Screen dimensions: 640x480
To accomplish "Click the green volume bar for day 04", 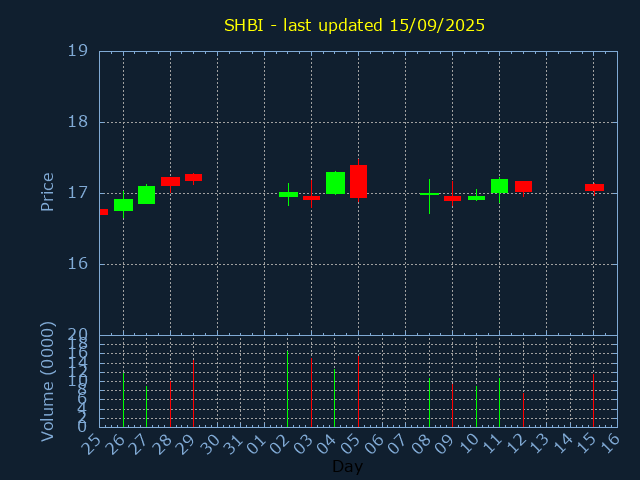I will (335, 398).
